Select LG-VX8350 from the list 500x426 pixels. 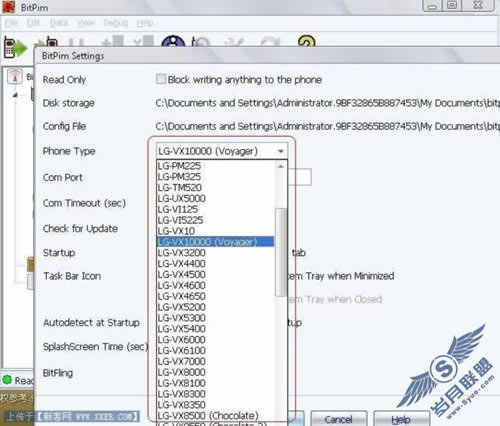click(x=215, y=405)
